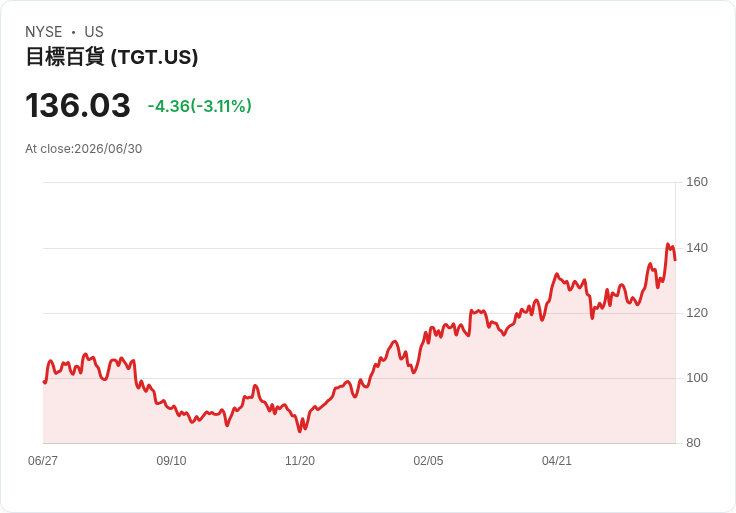Click the US market label
The width and height of the screenshot is (736, 513).
(94, 32)
